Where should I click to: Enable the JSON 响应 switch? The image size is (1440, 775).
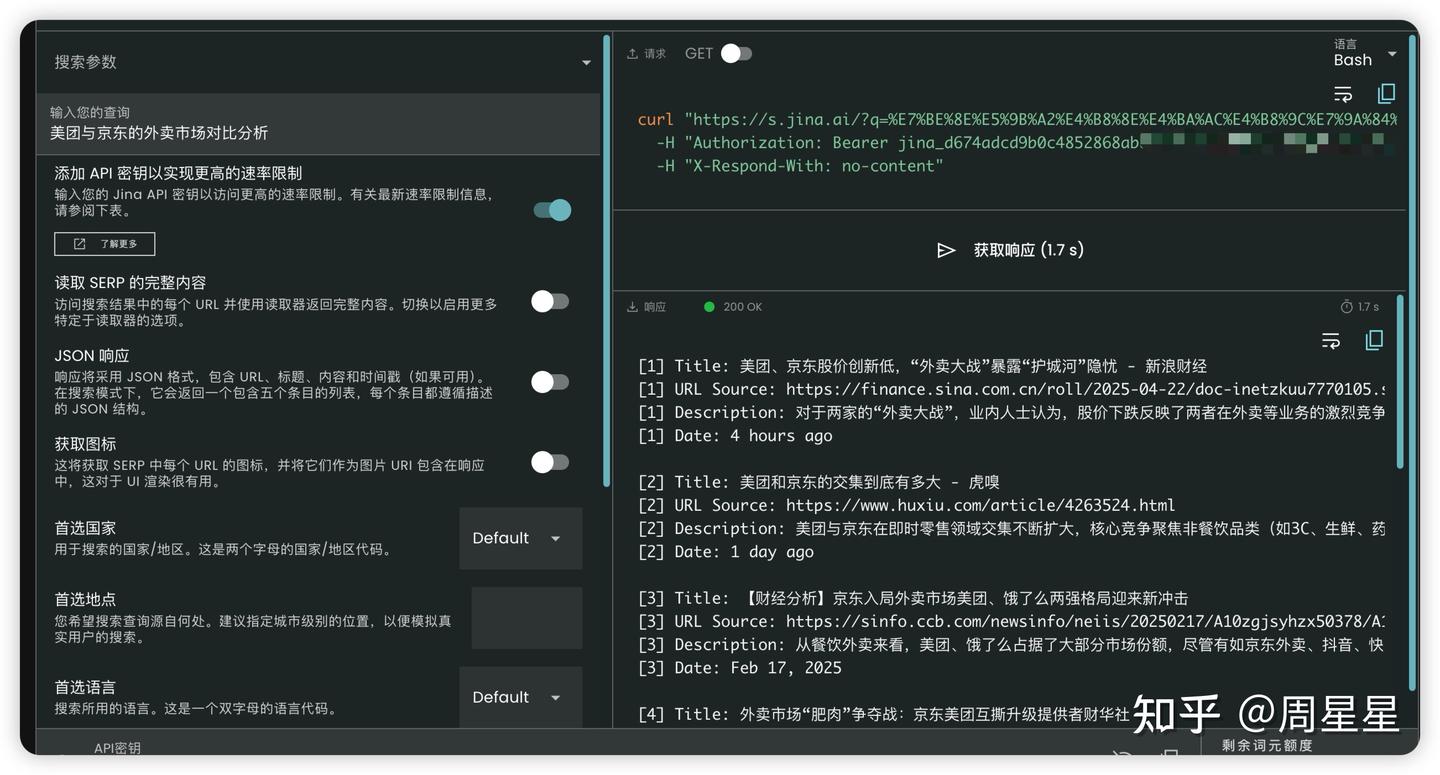pos(549,382)
